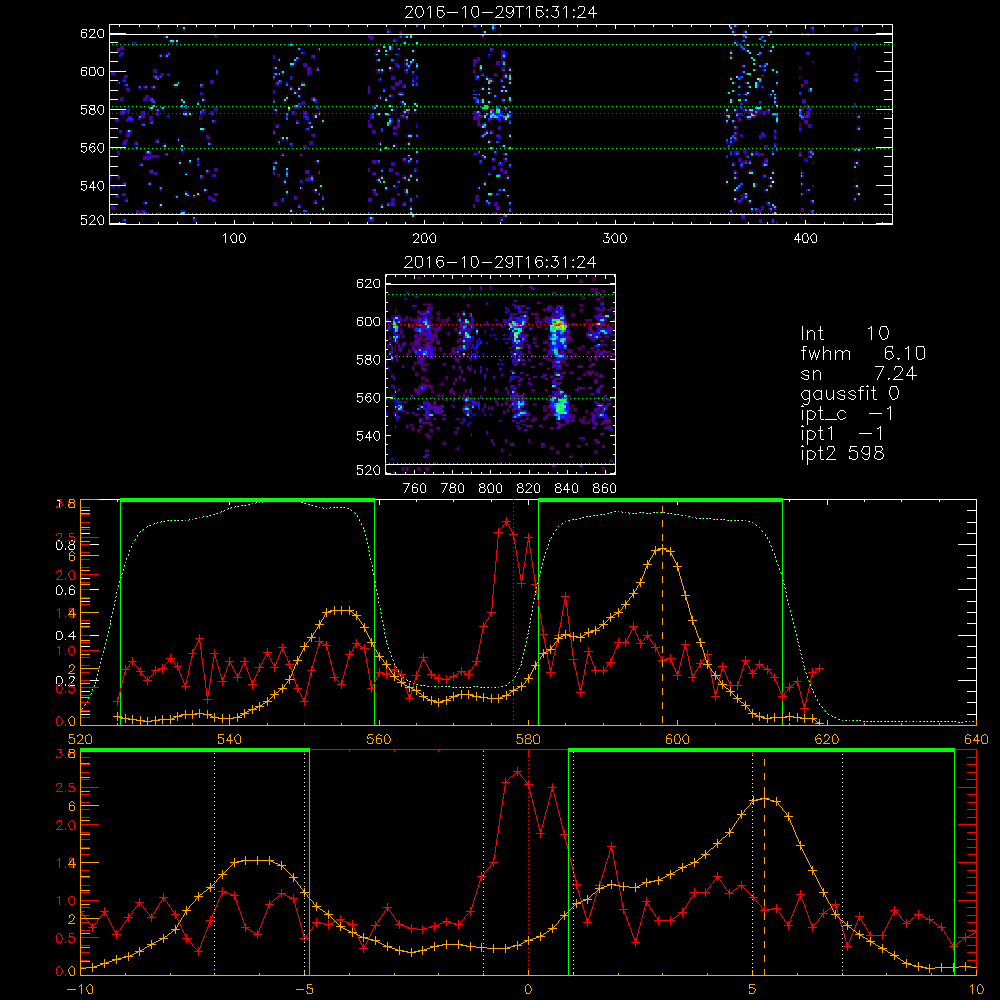
Task: Click x-axis label 760 under middle image
Action: [415, 489]
